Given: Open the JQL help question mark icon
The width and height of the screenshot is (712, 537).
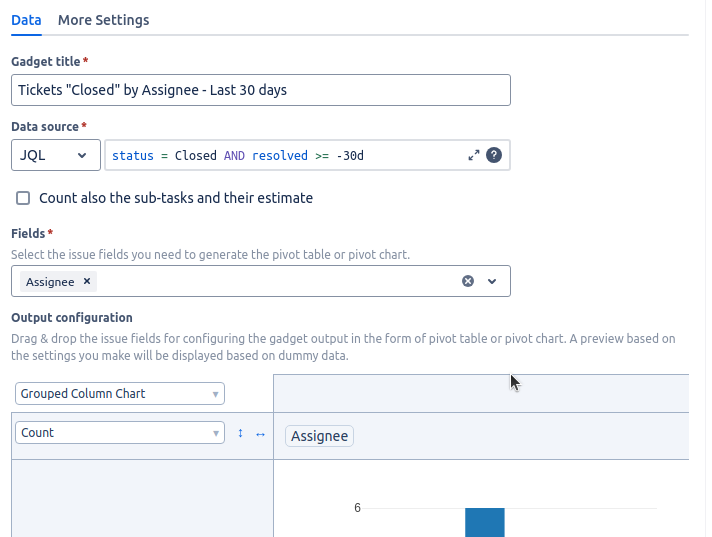Looking at the screenshot, I should [494, 155].
